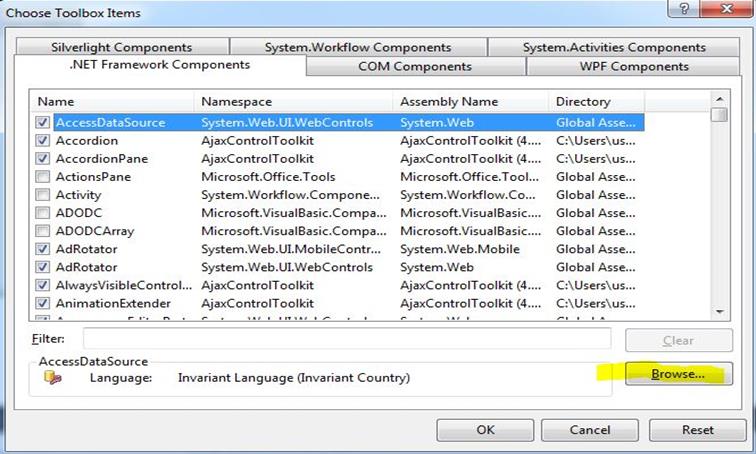Uncheck the AnimationExtender checkbox
756x454 pixels.
click(x=42, y=303)
